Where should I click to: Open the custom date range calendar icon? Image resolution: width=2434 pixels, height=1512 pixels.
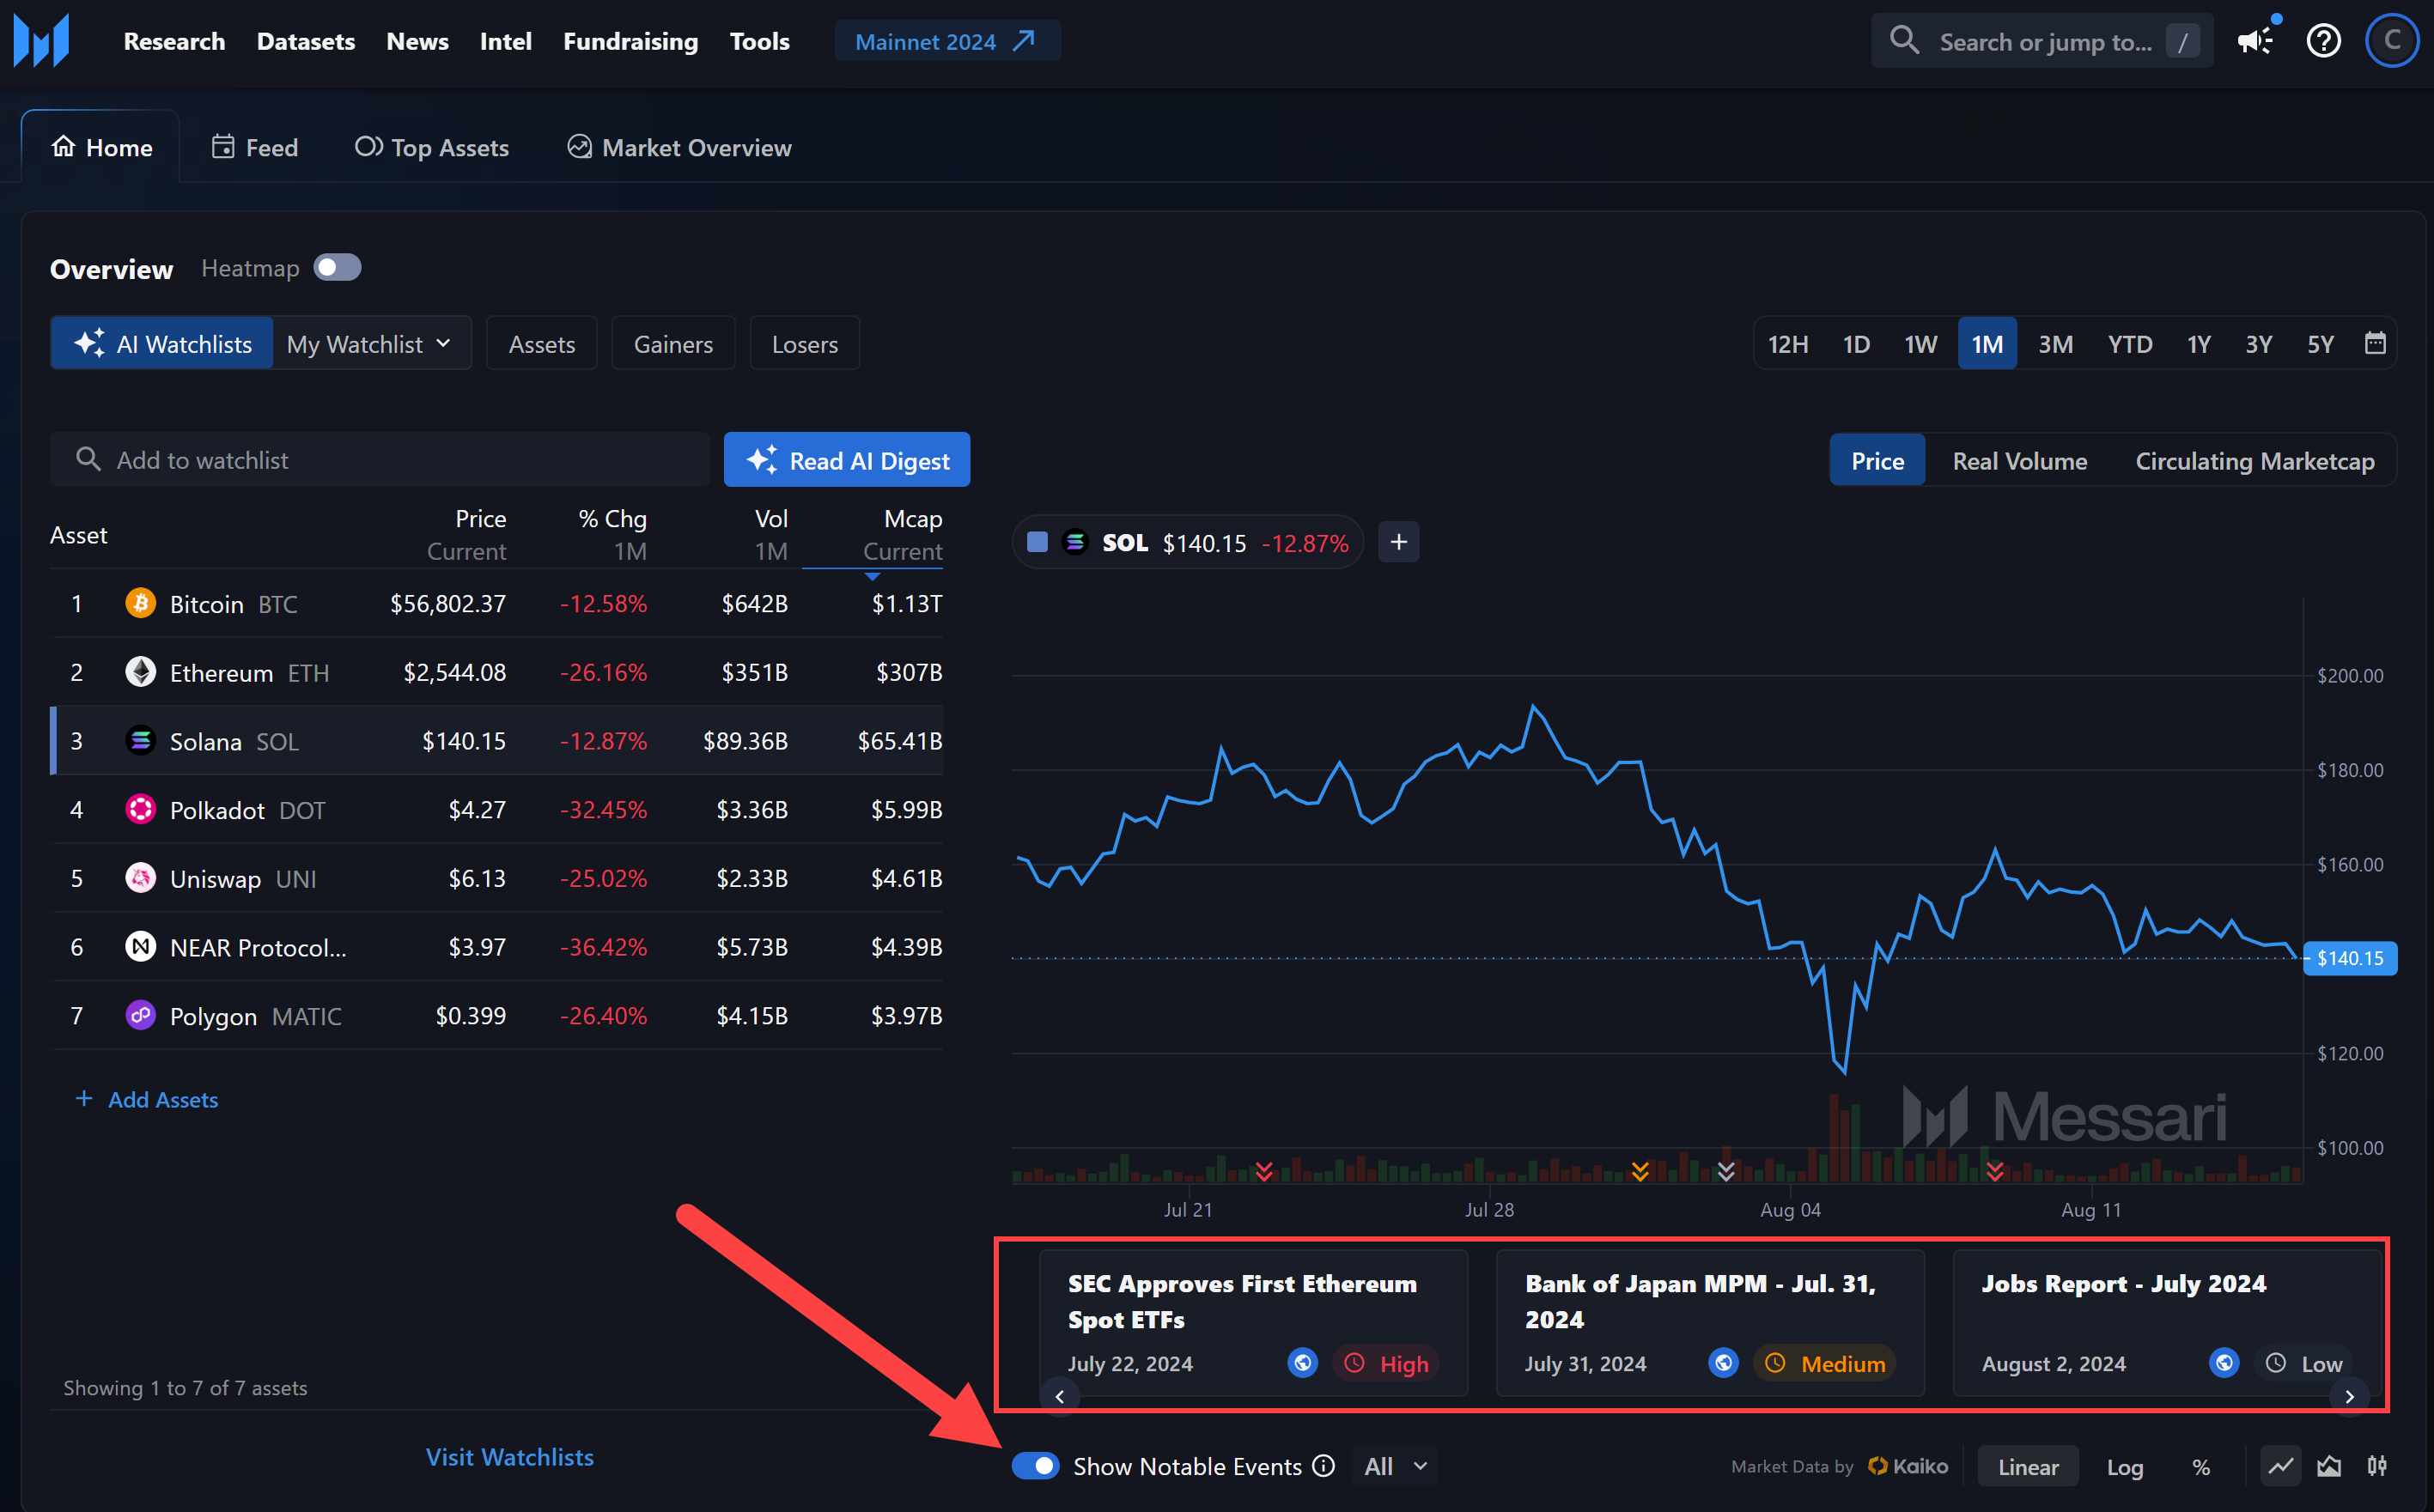(2375, 344)
